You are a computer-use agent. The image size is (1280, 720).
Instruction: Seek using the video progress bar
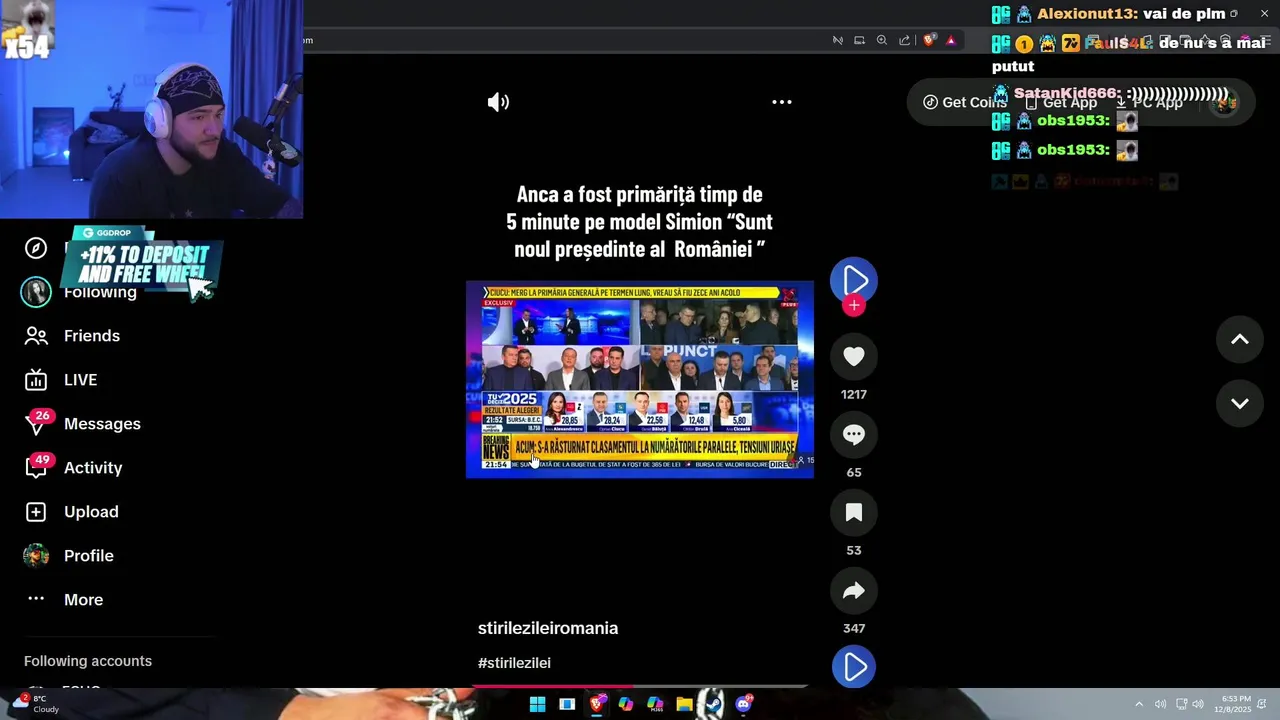click(x=640, y=686)
